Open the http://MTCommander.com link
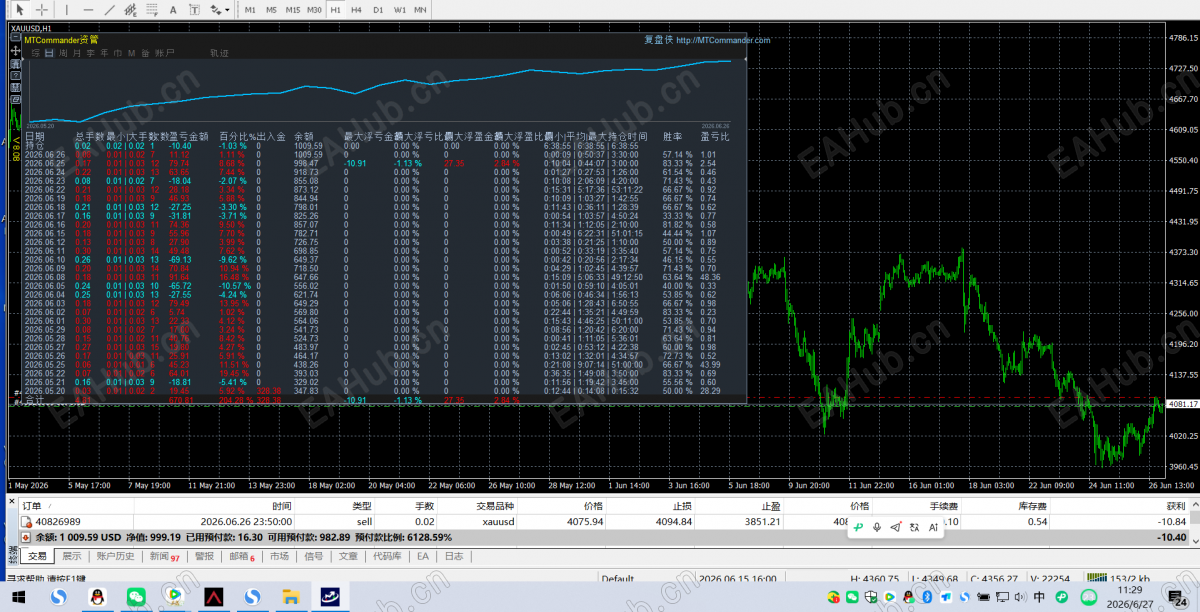 723,40
